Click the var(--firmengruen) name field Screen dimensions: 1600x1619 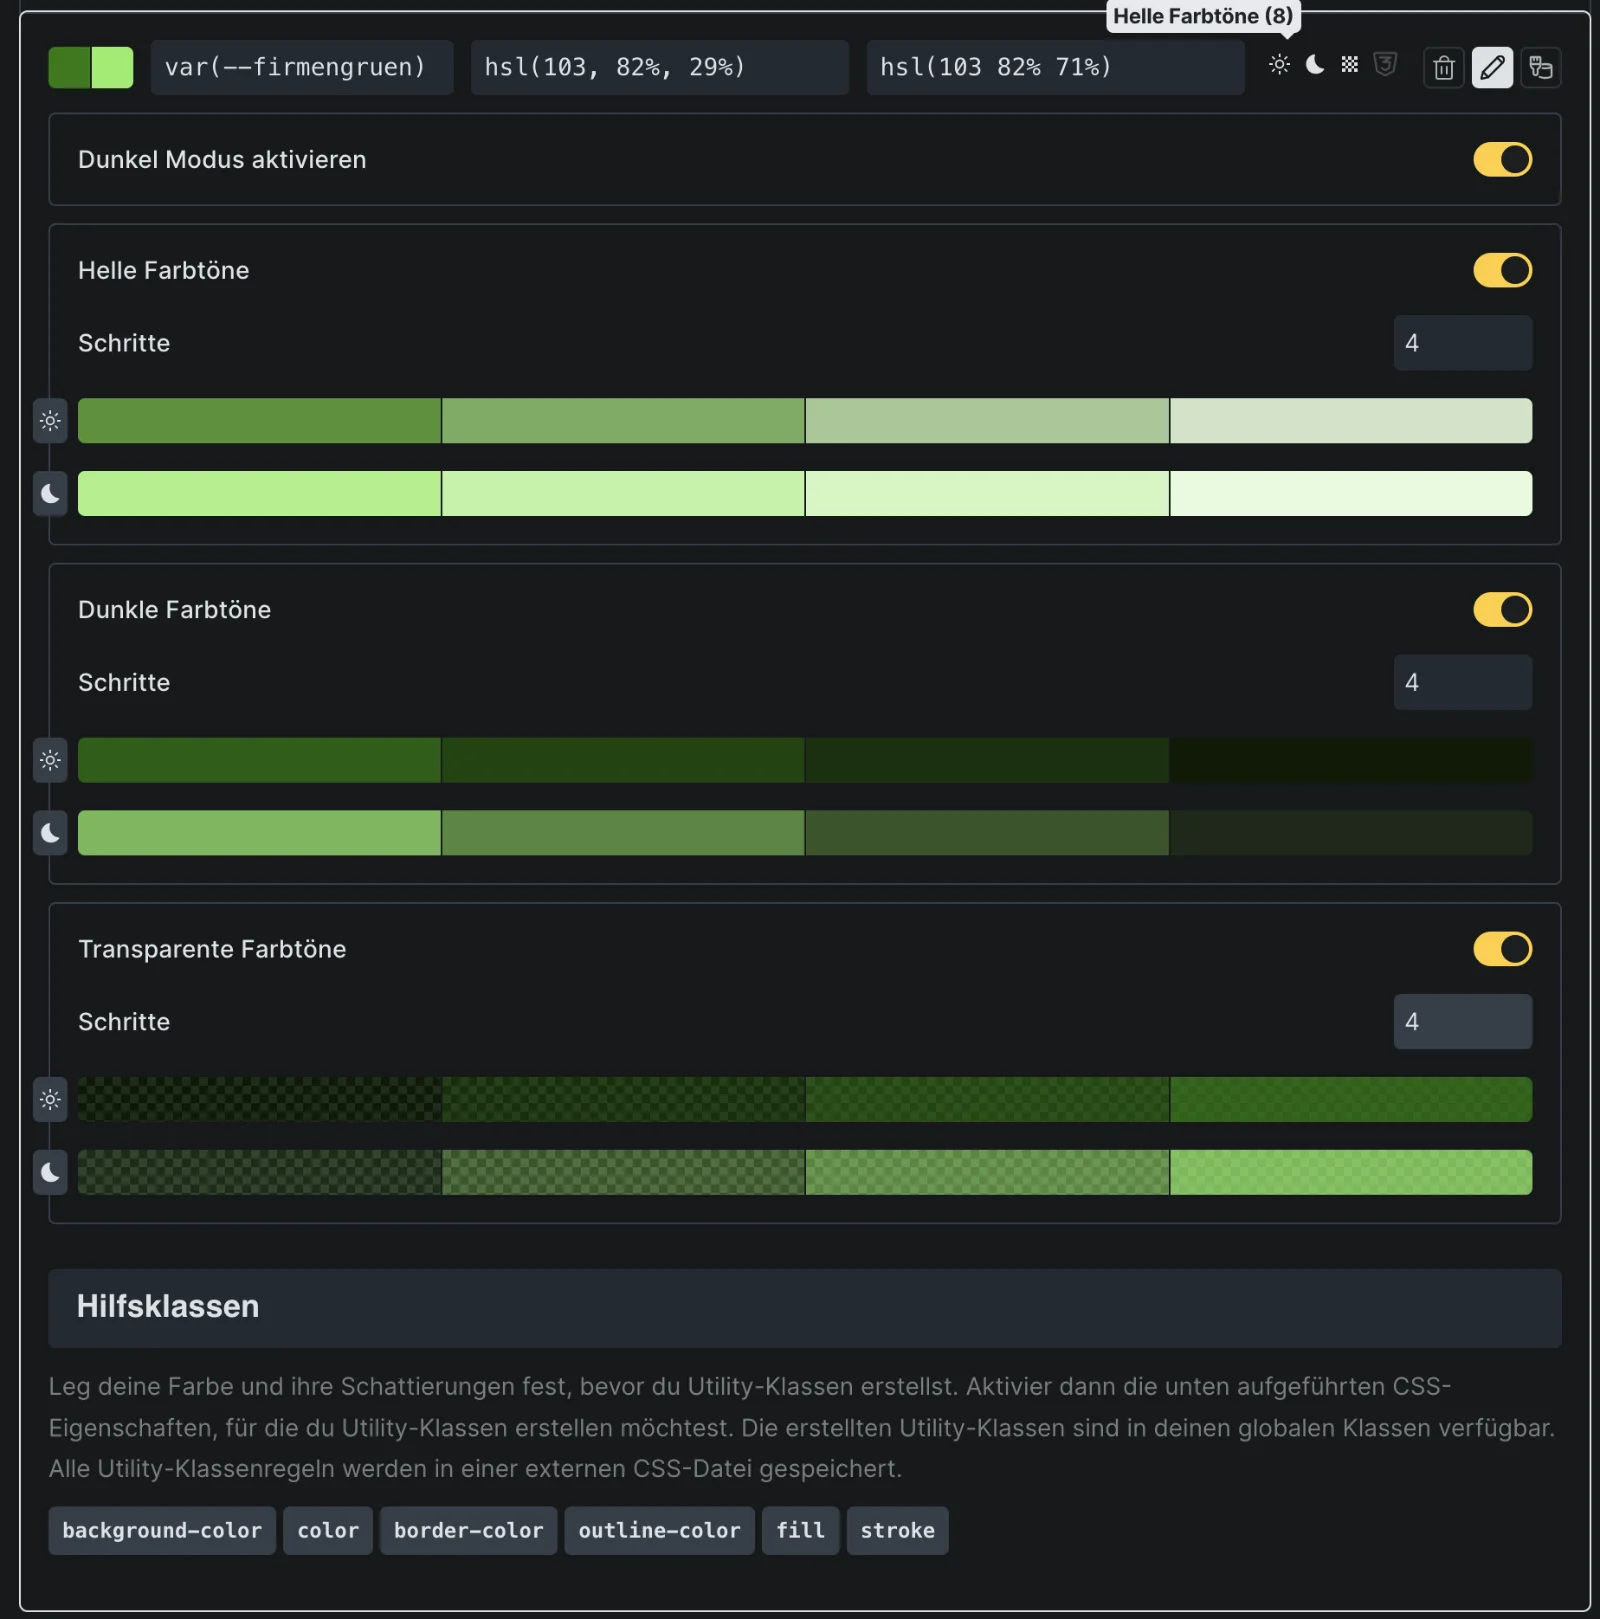tap(302, 67)
